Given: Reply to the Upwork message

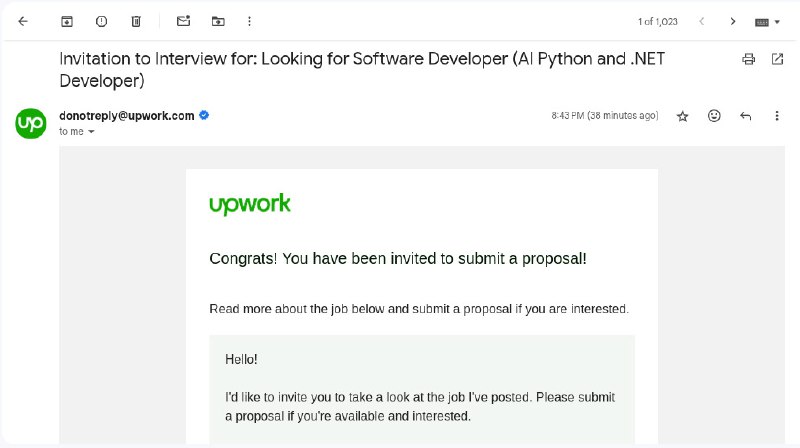Looking at the screenshot, I should pyautogui.click(x=745, y=116).
